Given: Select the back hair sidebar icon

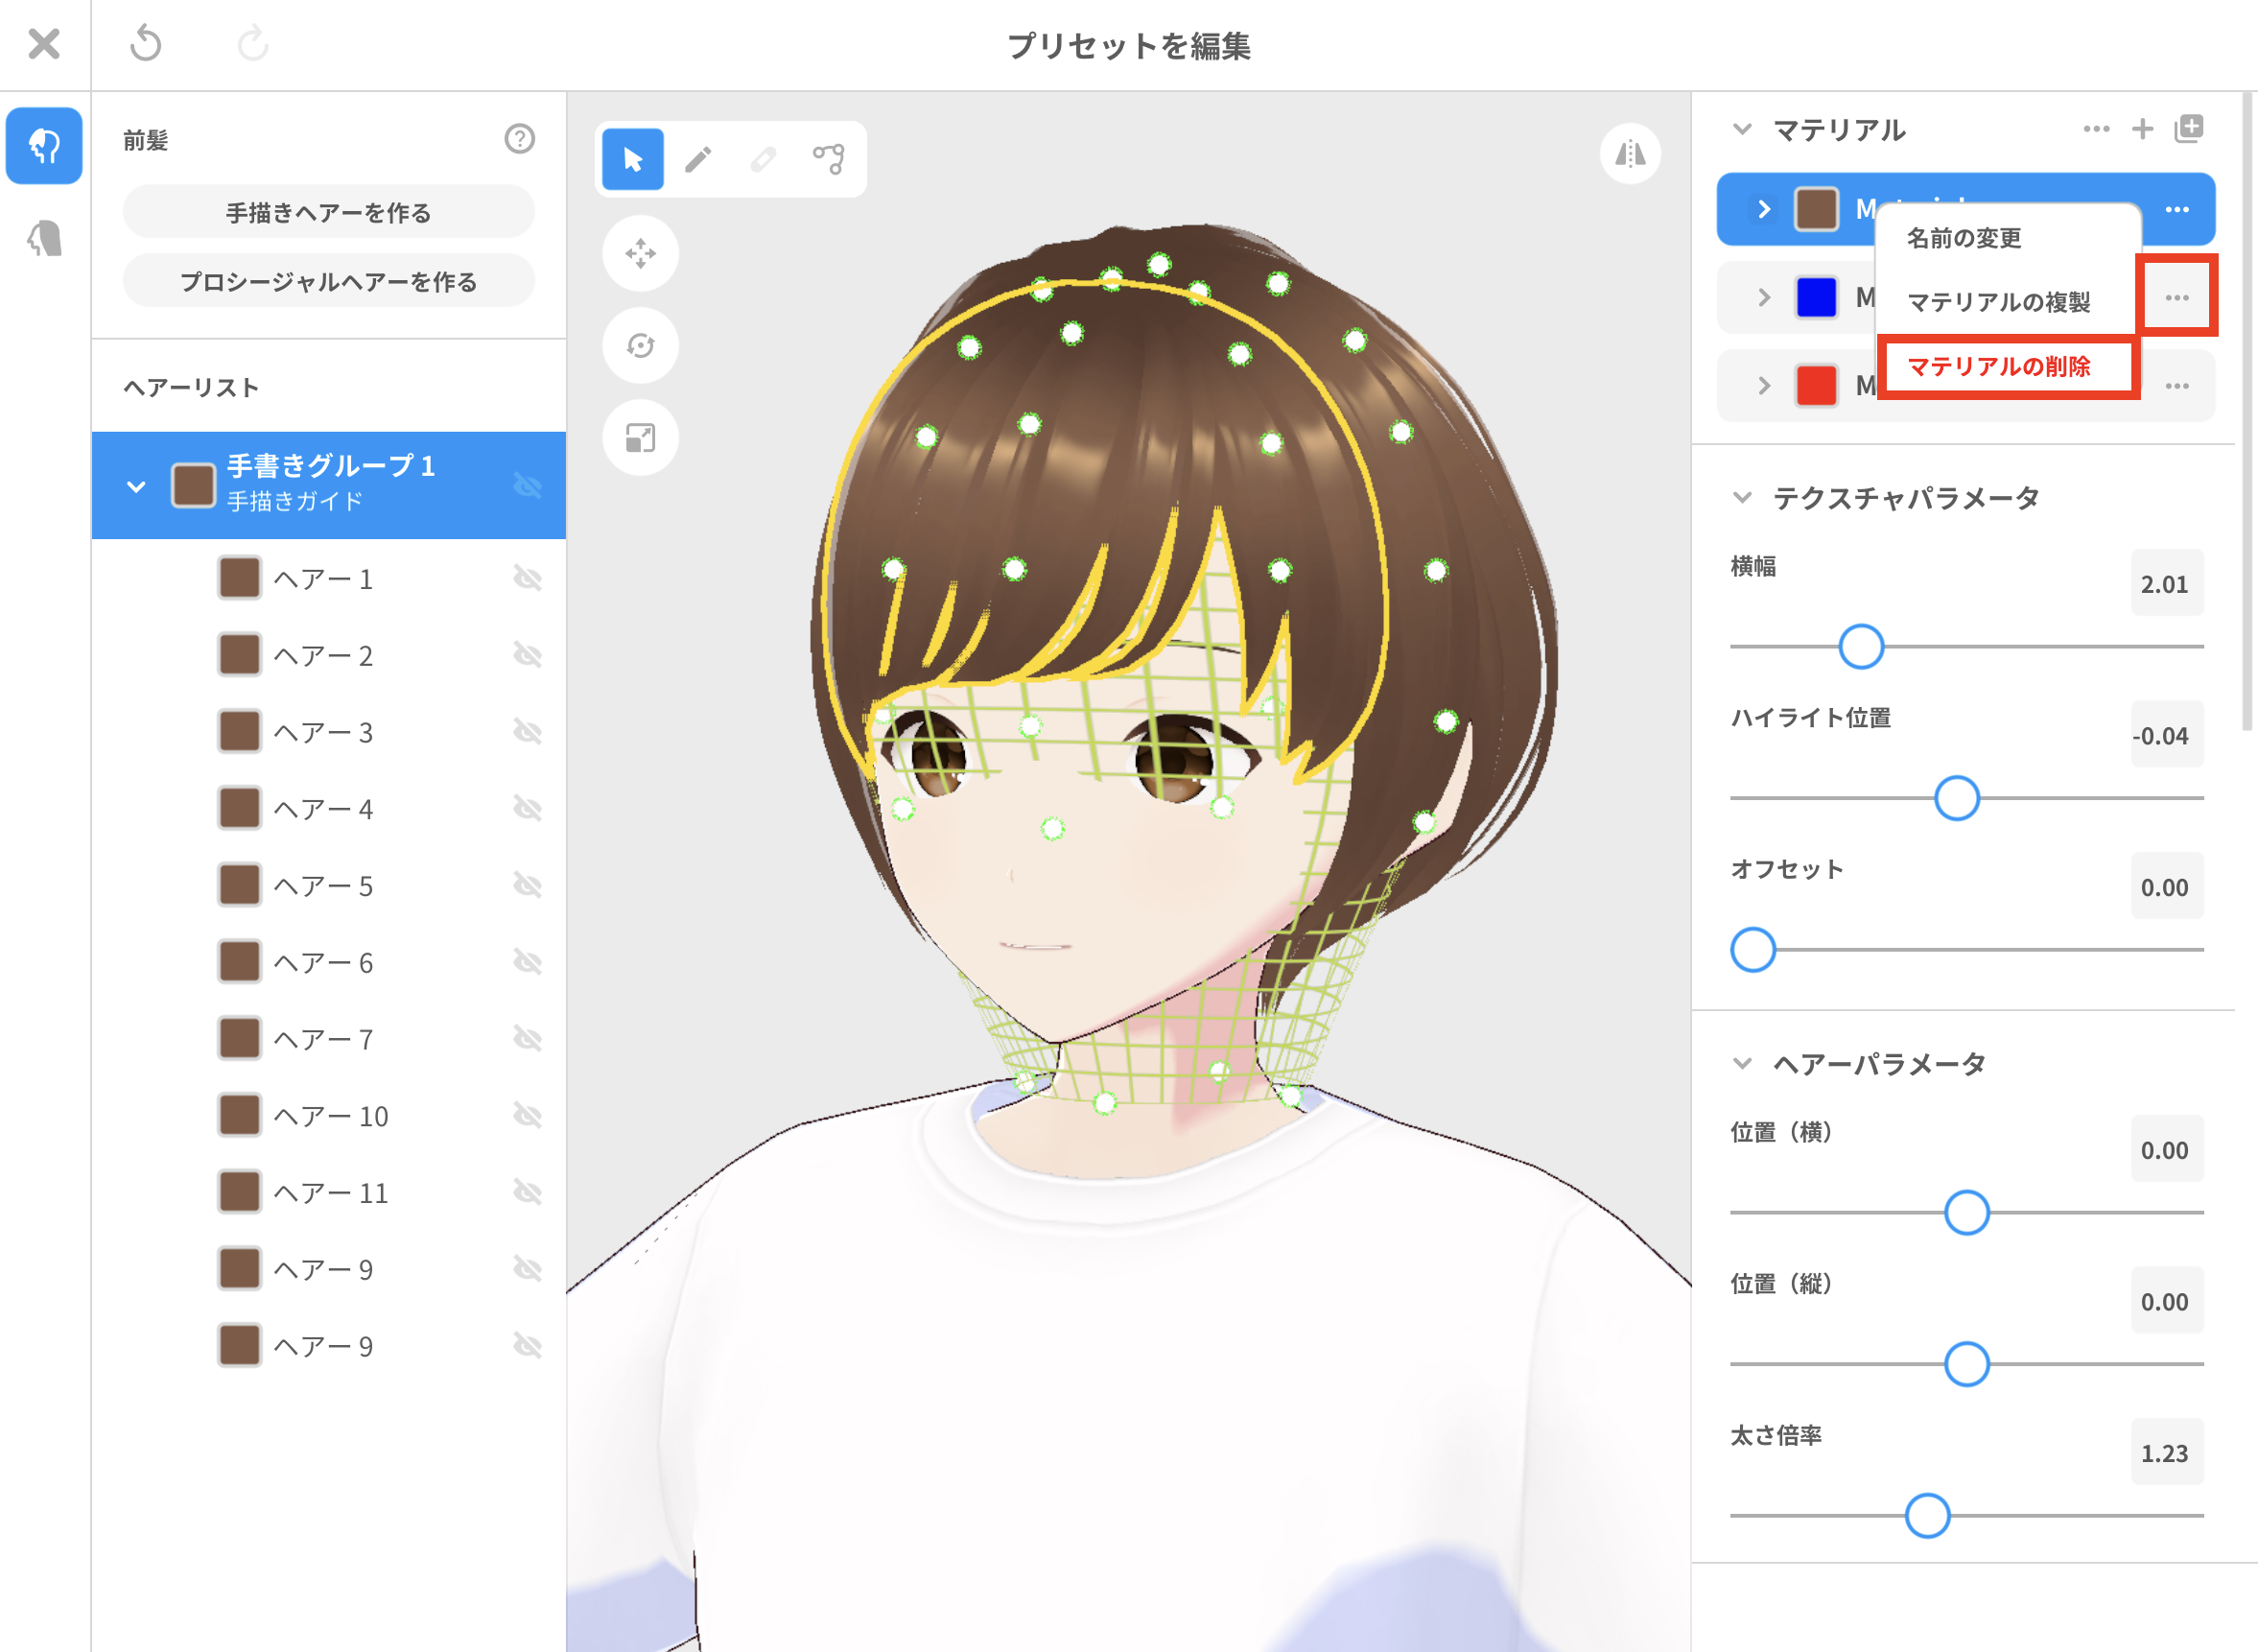Looking at the screenshot, I should (x=44, y=238).
